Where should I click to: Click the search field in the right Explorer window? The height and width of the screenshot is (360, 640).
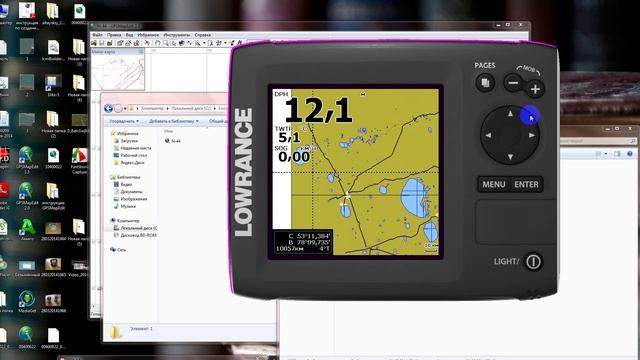(x=598, y=141)
